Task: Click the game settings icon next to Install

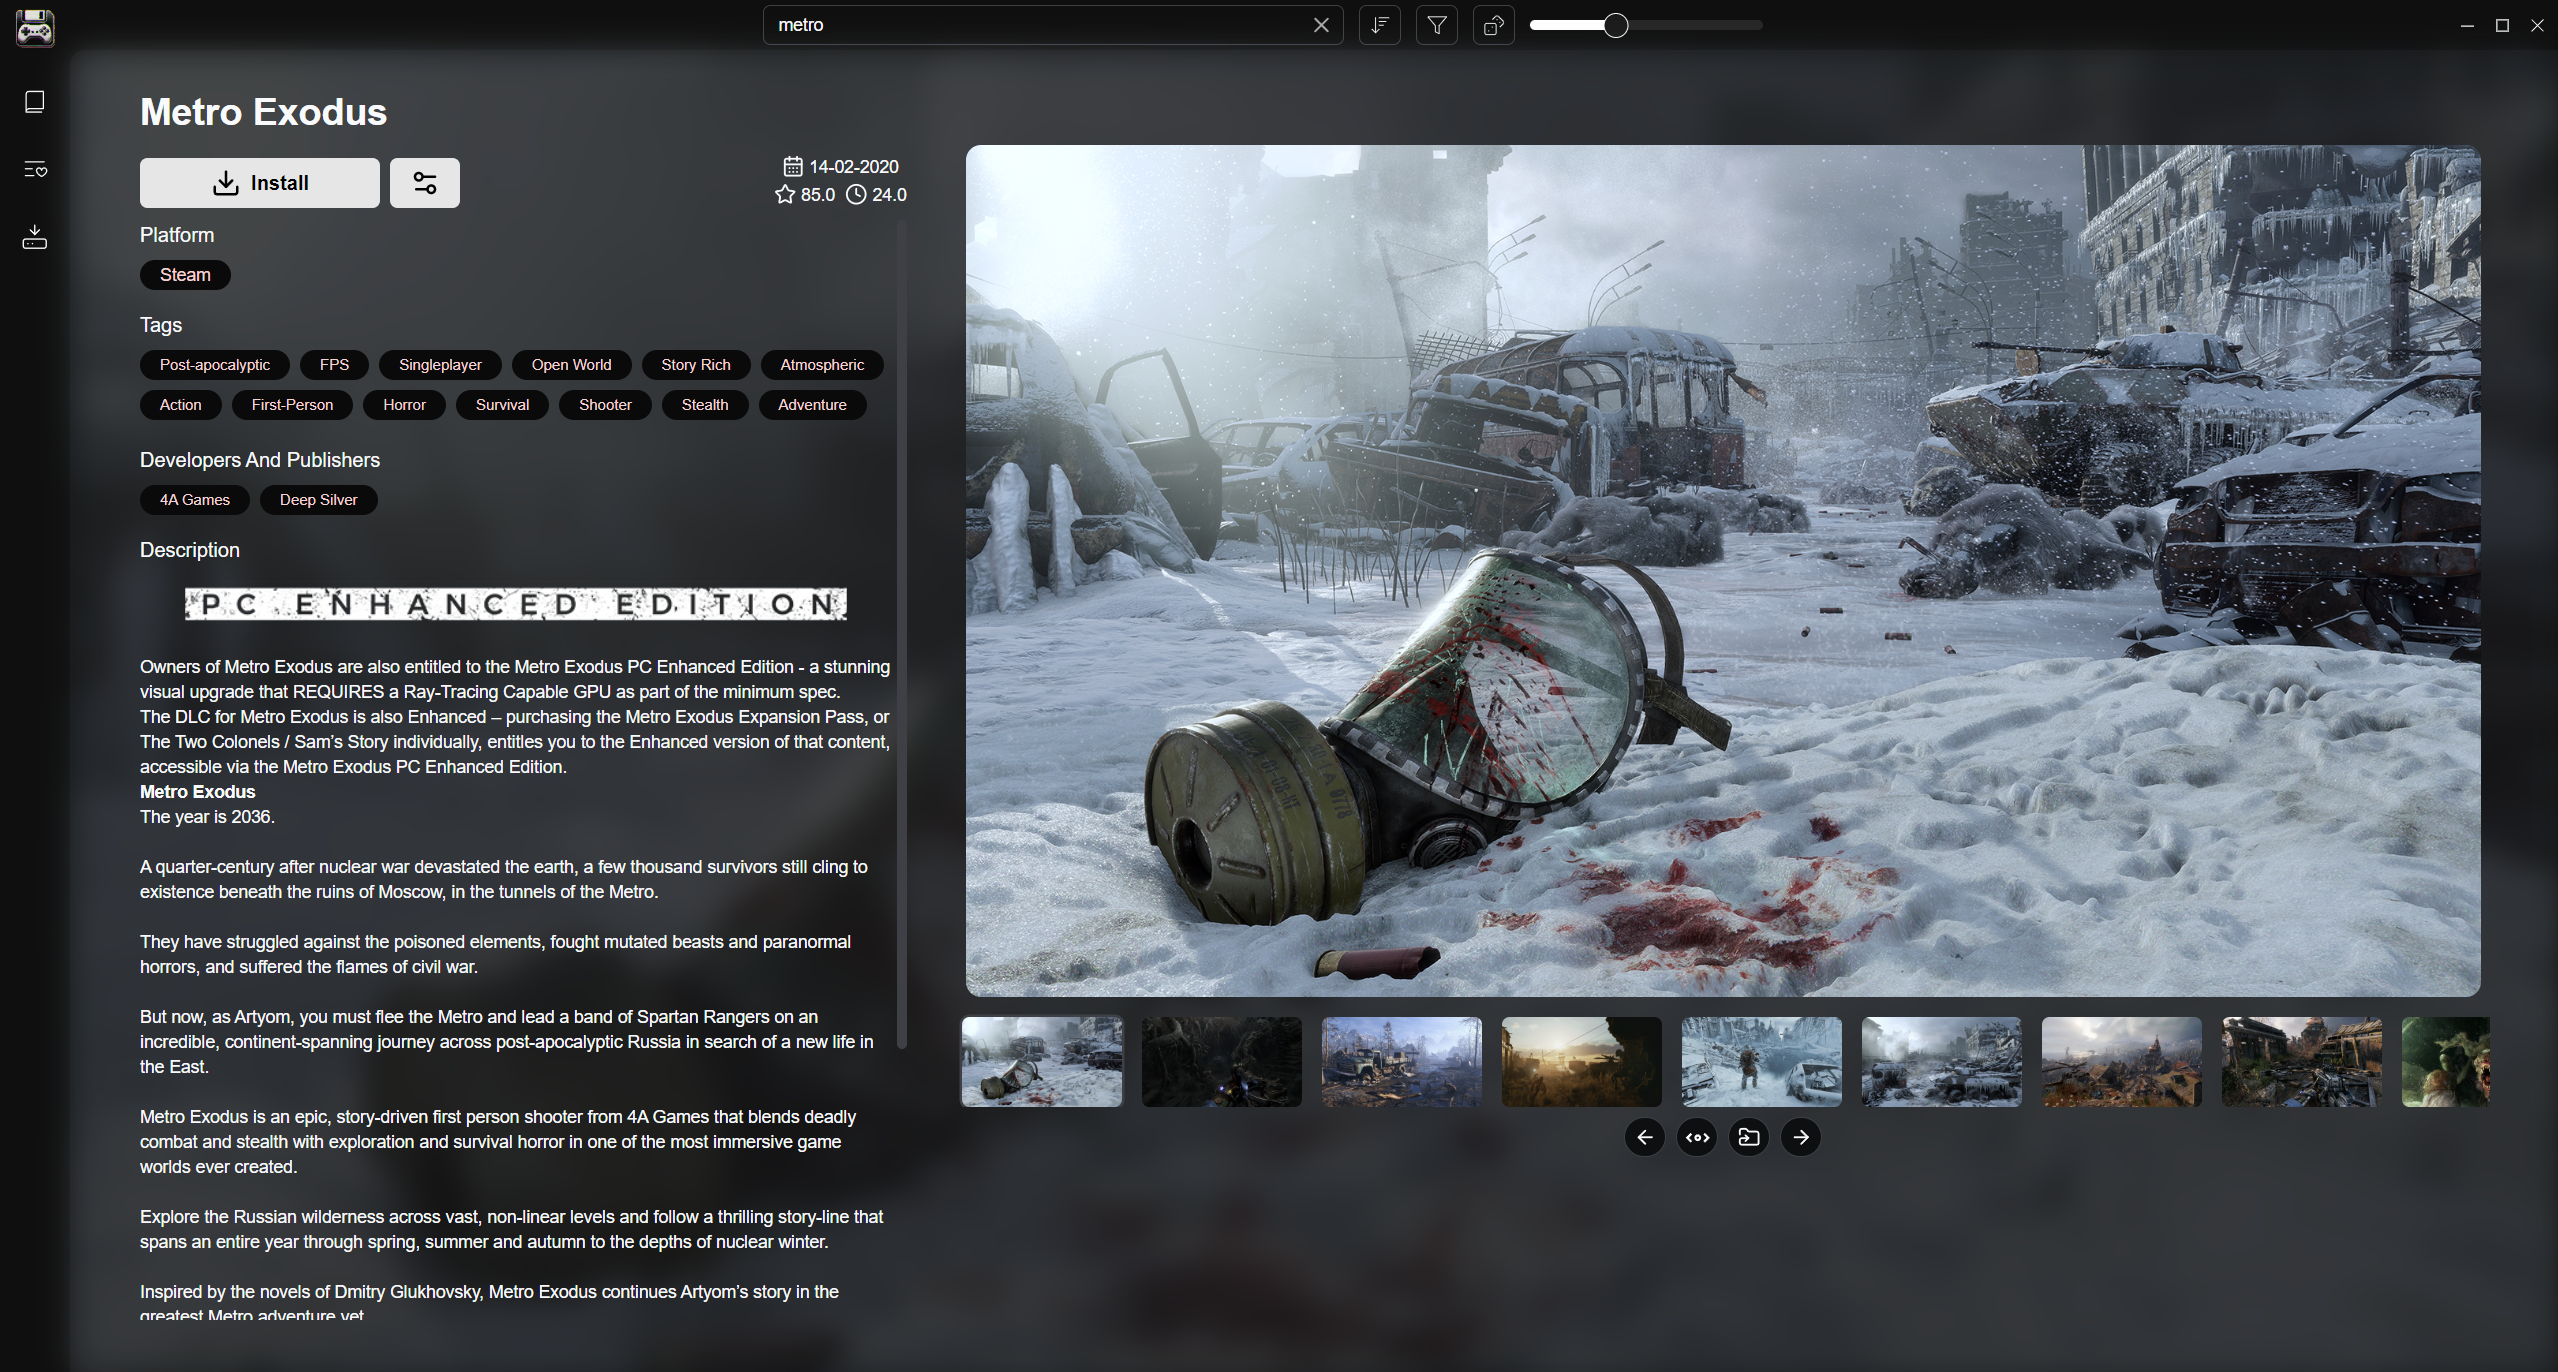Action: pyautogui.click(x=424, y=182)
